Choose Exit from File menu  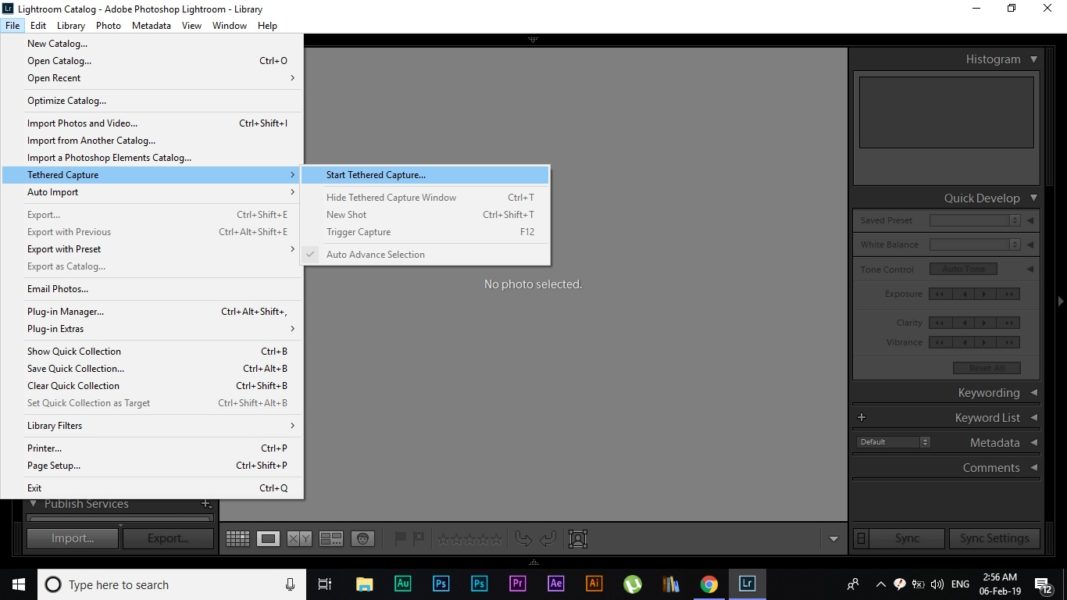tap(152, 488)
